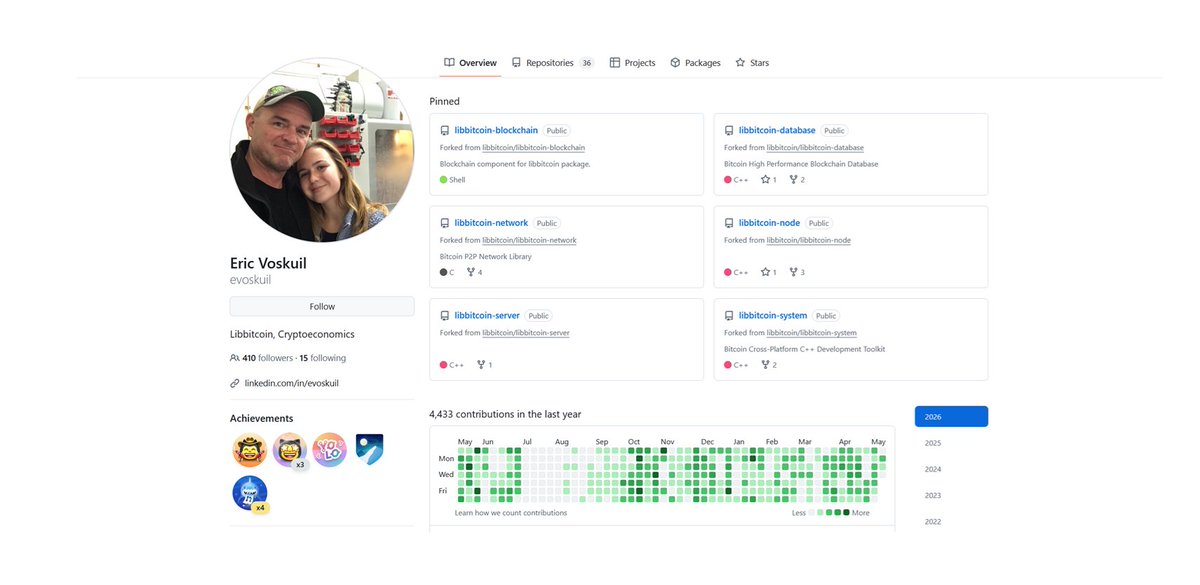Click the chain-link icon beside linkedin URL
Image resolution: width=1200 pixels, height=585 pixels.
click(x=235, y=383)
